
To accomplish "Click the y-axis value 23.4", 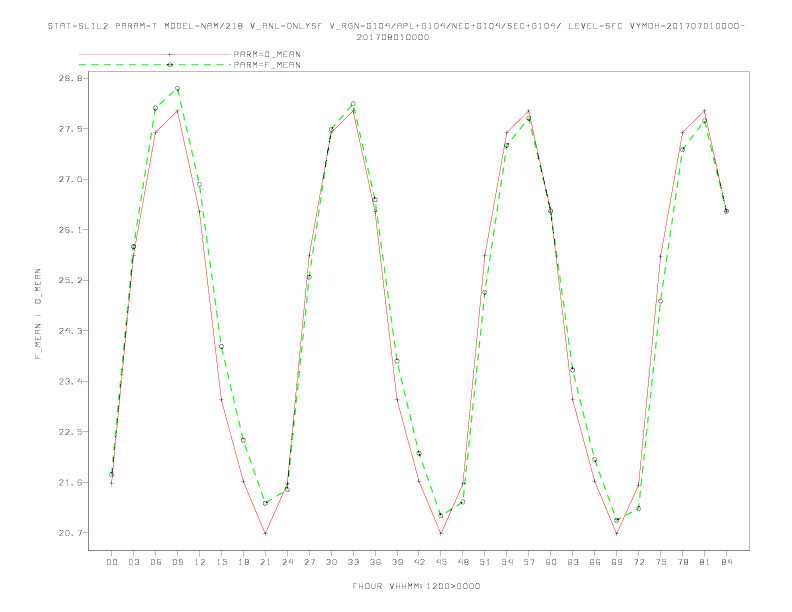I will tap(70, 381).
